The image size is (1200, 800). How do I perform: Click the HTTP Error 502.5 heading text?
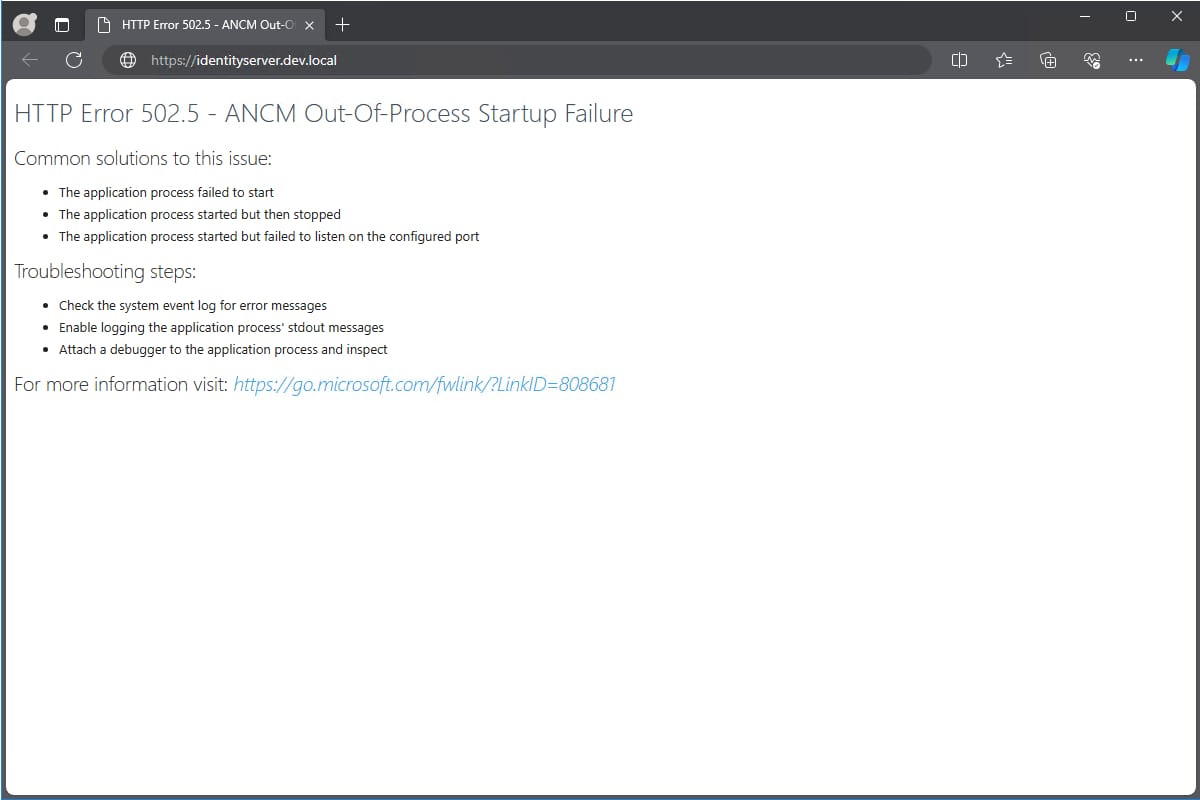pyautogui.click(x=323, y=114)
